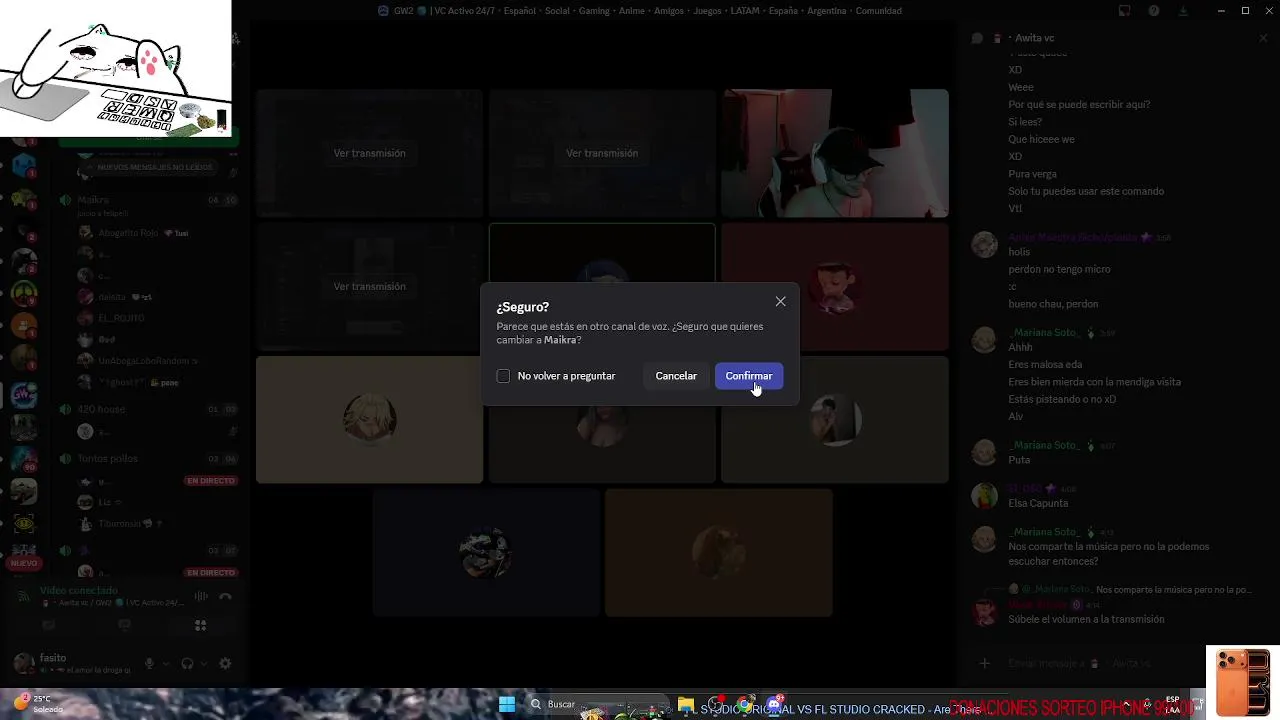
Task: Click the message 'Súbele el volumen a la transmisión'
Action: pos(1086,619)
